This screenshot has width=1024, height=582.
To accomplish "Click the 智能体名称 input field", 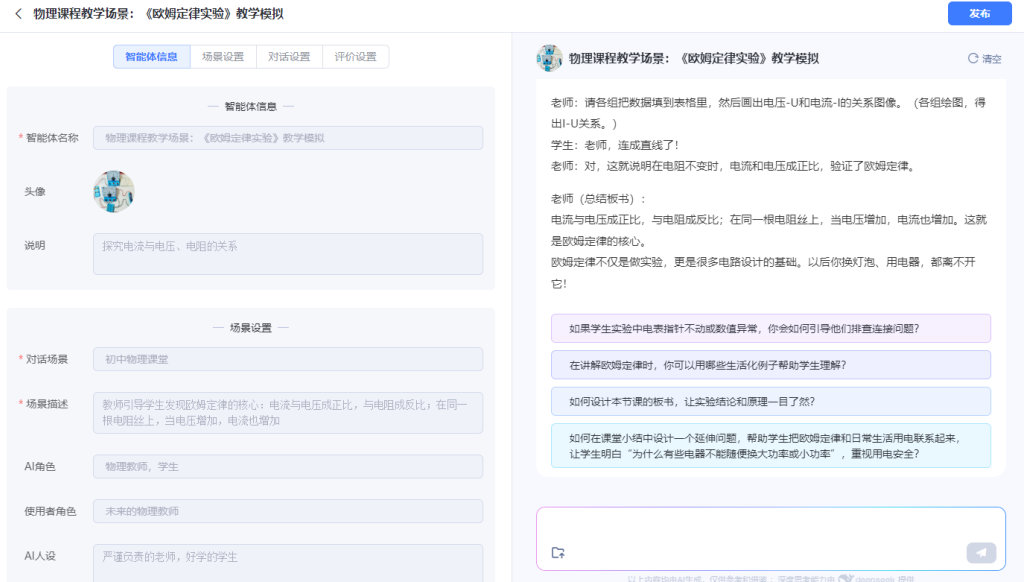I will tap(288, 137).
